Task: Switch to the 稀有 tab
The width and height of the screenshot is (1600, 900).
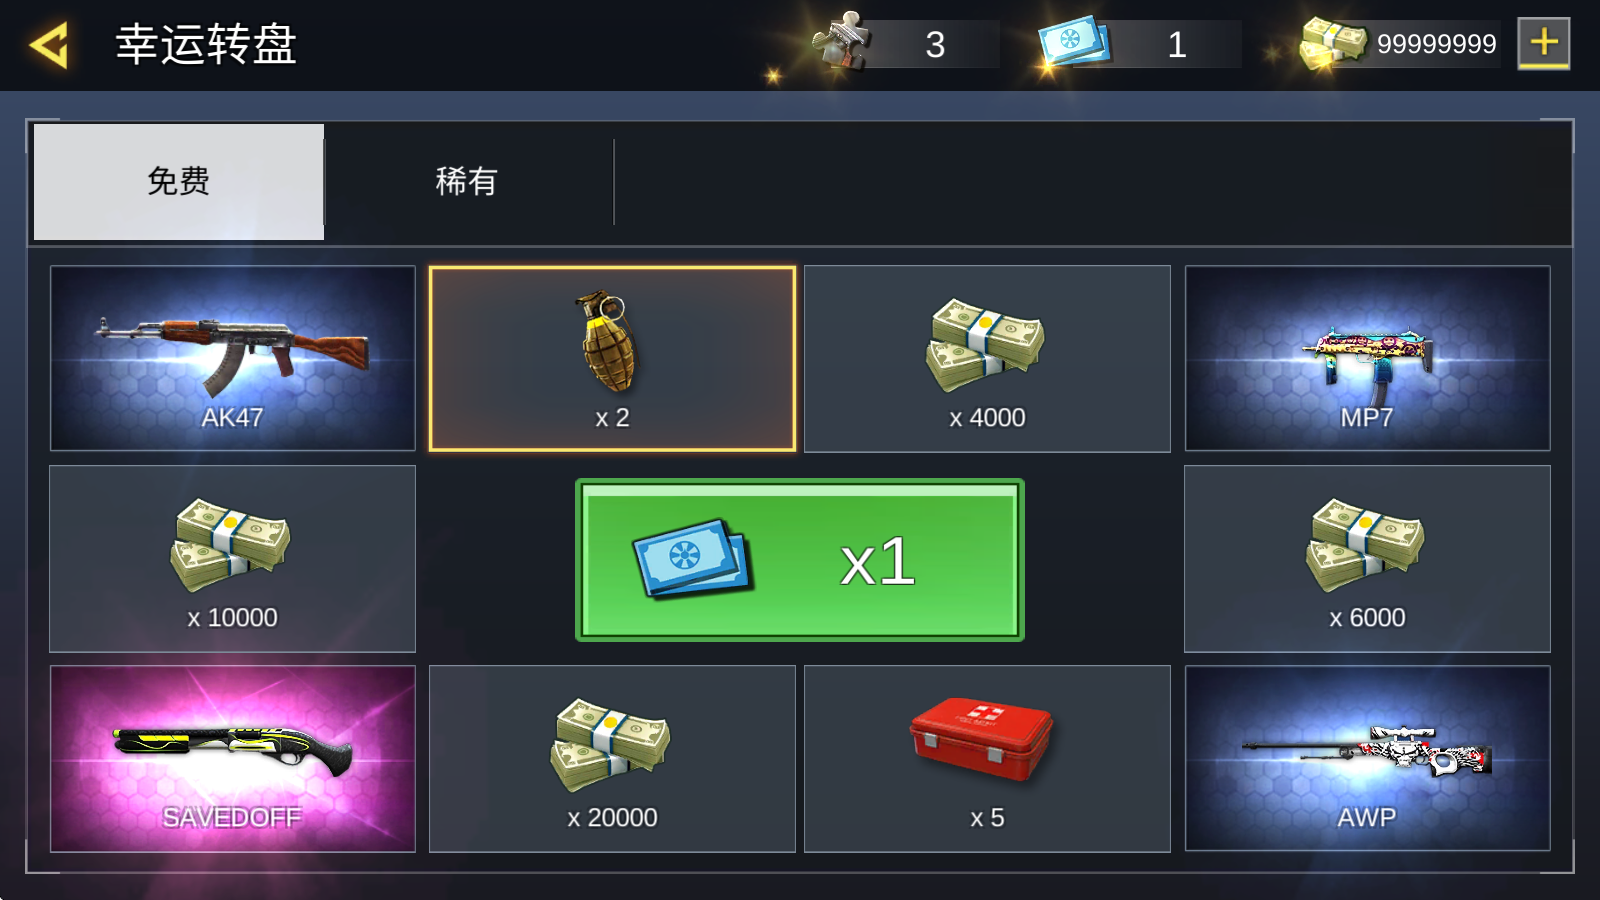Action: 468,182
